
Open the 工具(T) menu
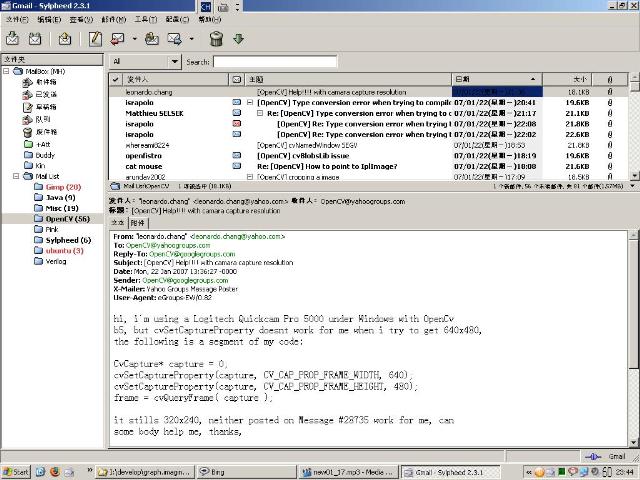pyautogui.click(x=146, y=19)
